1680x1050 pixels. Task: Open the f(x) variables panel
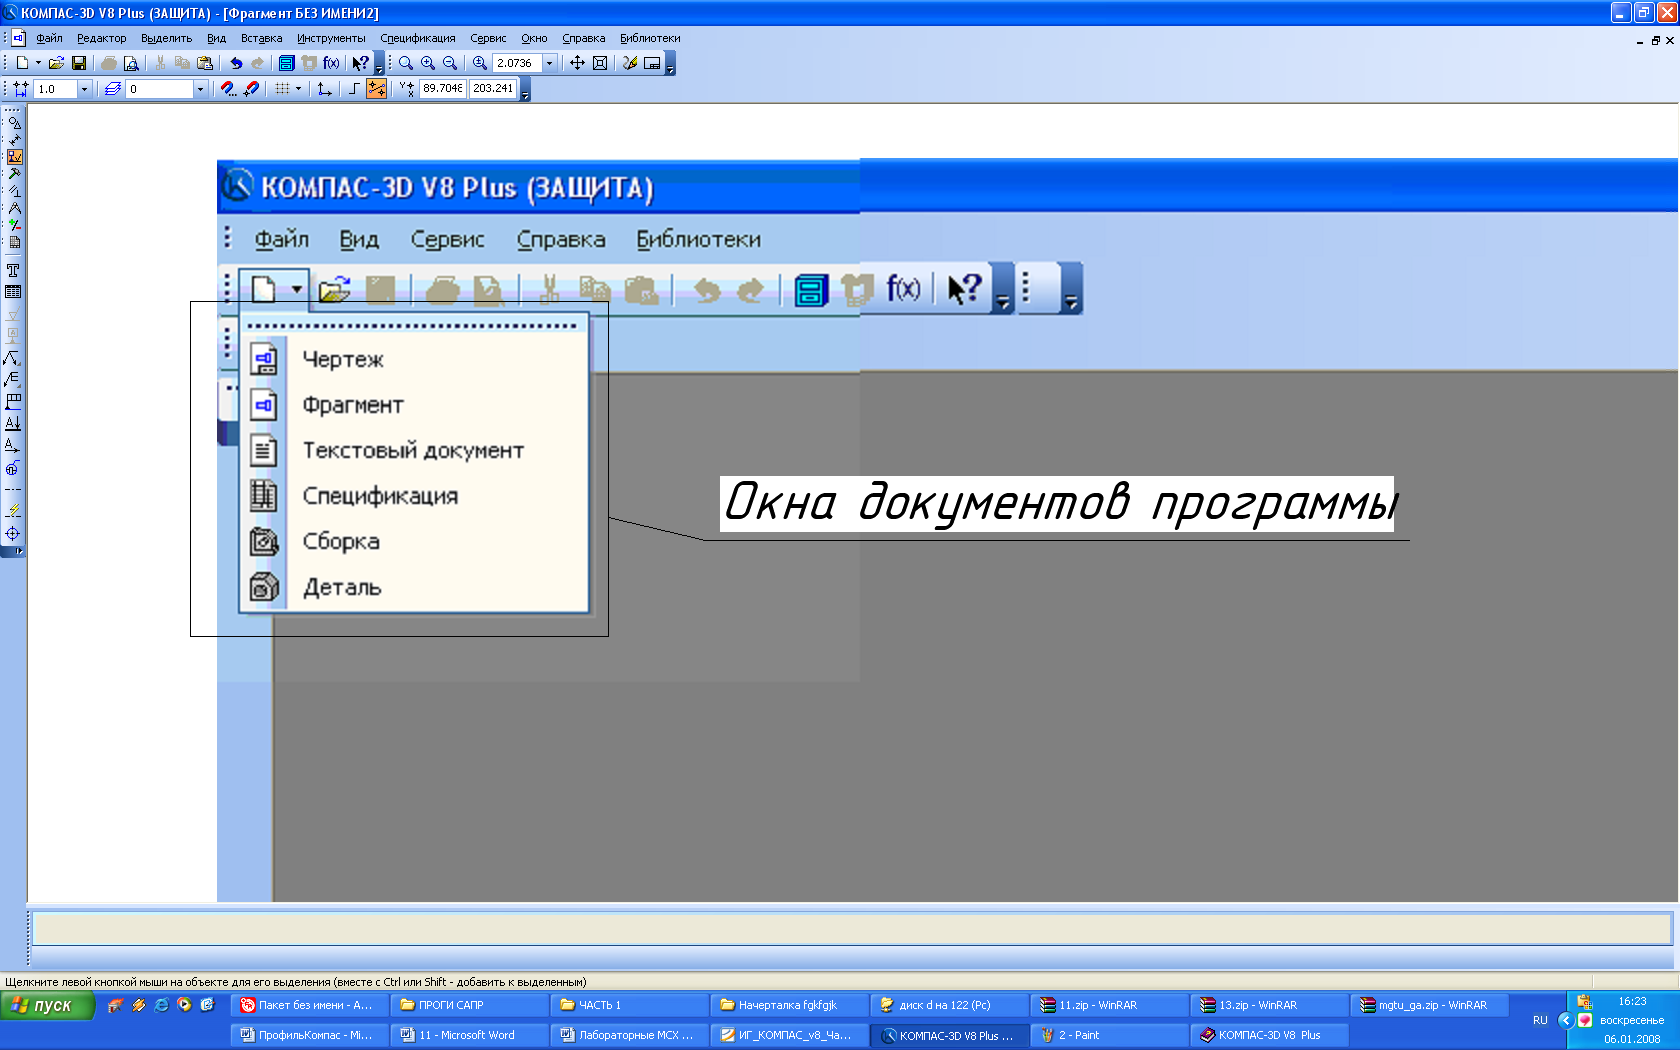(x=331, y=63)
